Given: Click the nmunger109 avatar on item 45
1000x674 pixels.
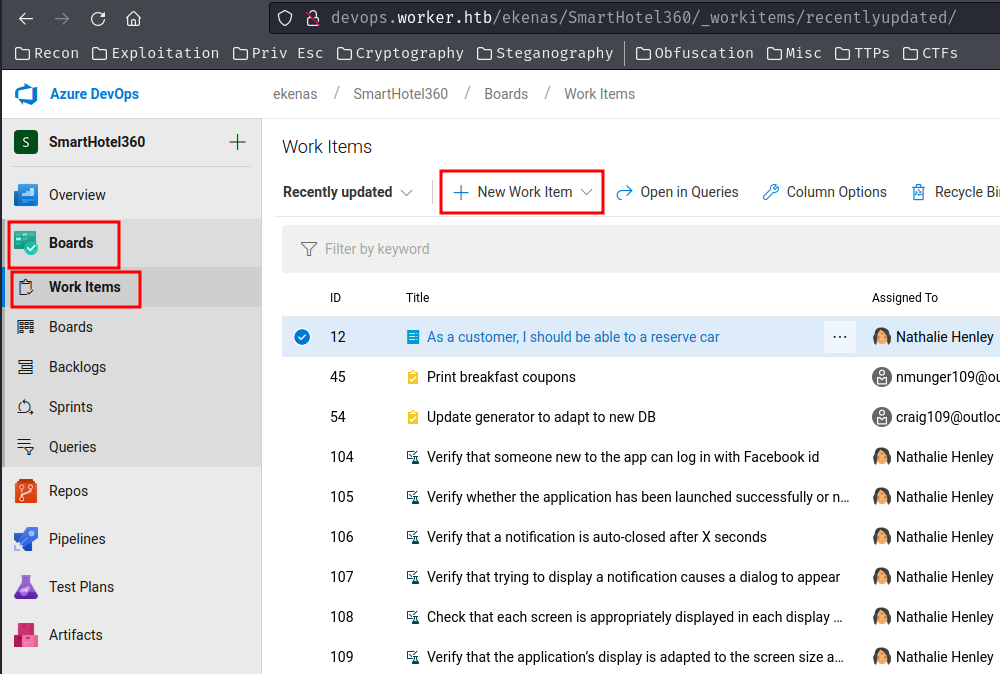Looking at the screenshot, I should 881,377.
